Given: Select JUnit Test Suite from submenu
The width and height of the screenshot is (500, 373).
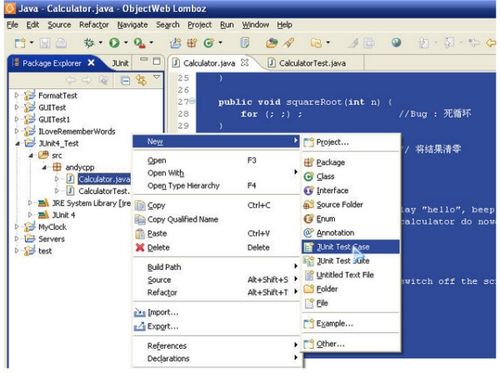Looking at the screenshot, I should (351, 261).
